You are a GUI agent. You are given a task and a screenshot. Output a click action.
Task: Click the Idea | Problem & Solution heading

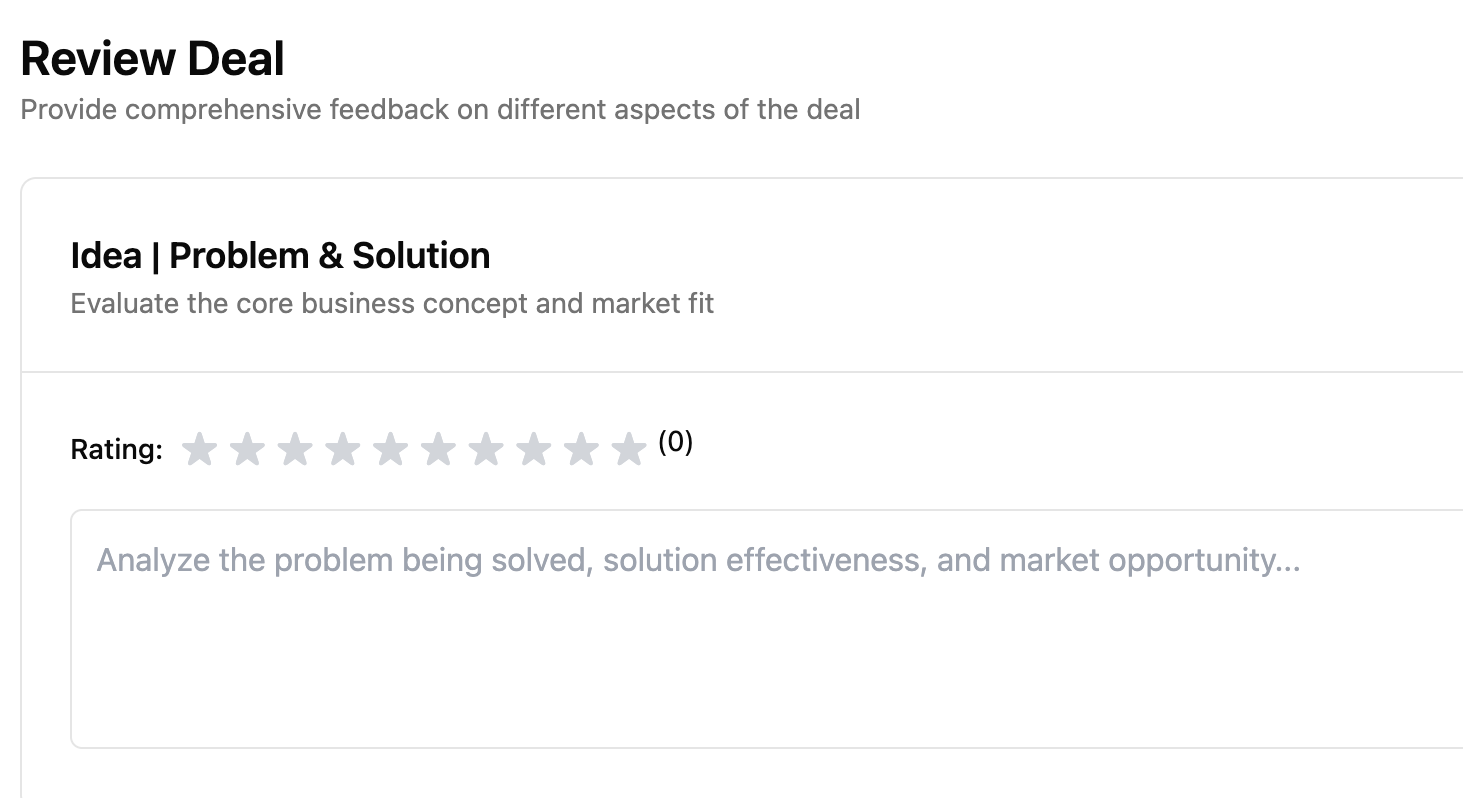click(x=279, y=255)
